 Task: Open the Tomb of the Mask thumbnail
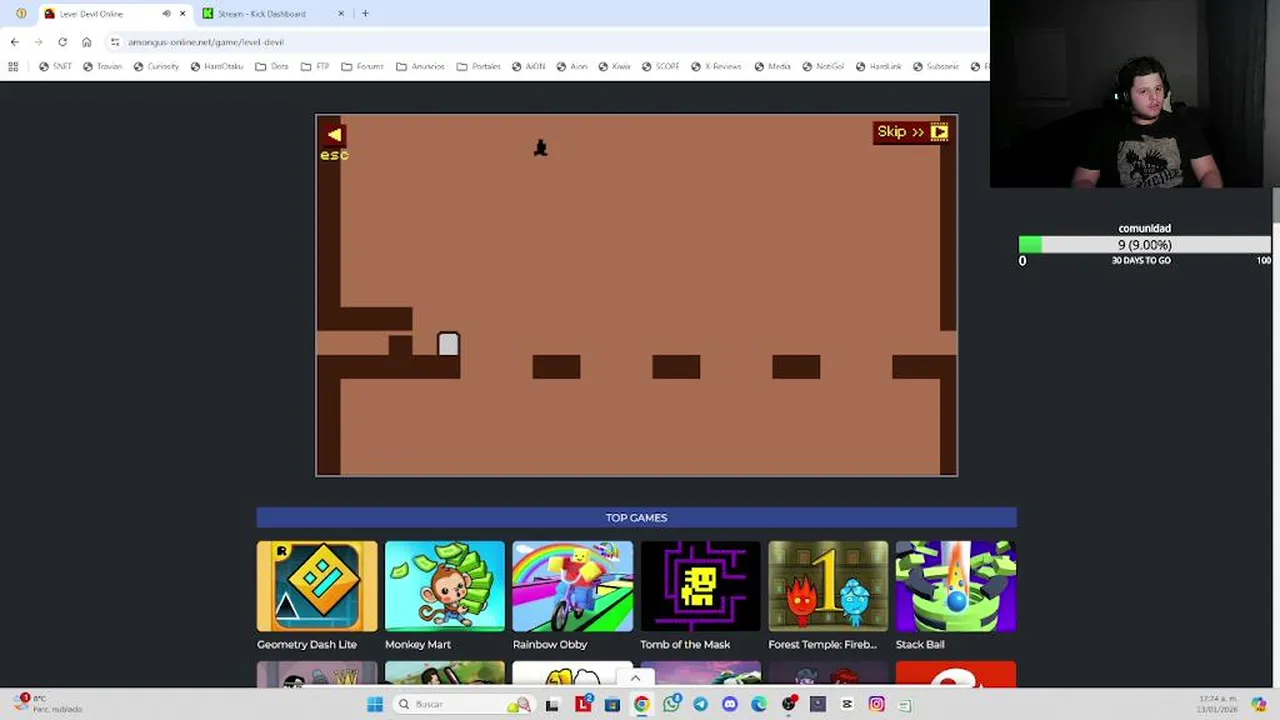pos(700,586)
